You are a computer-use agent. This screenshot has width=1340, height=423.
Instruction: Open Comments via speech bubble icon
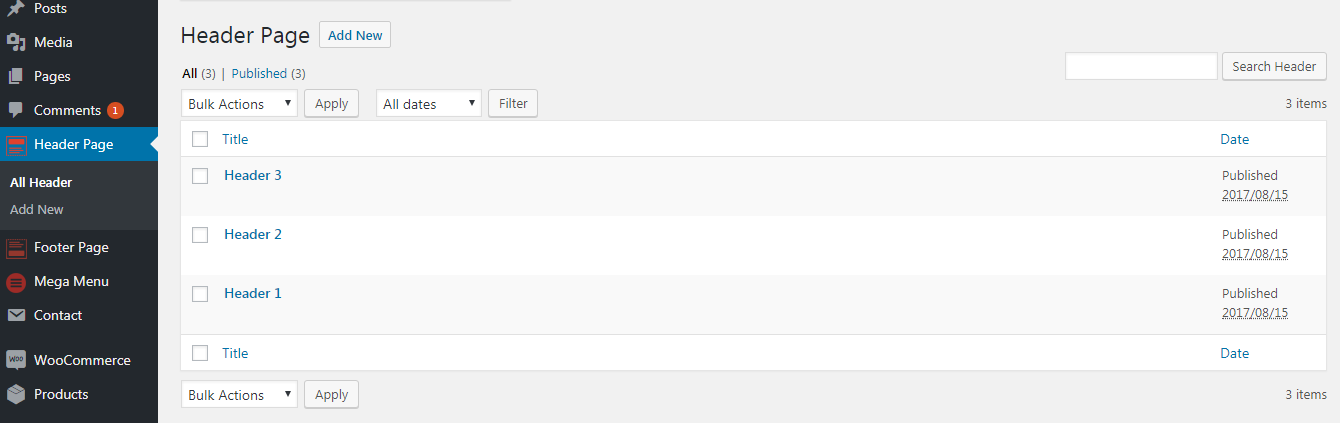pyautogui.click(x=16, y=110)
